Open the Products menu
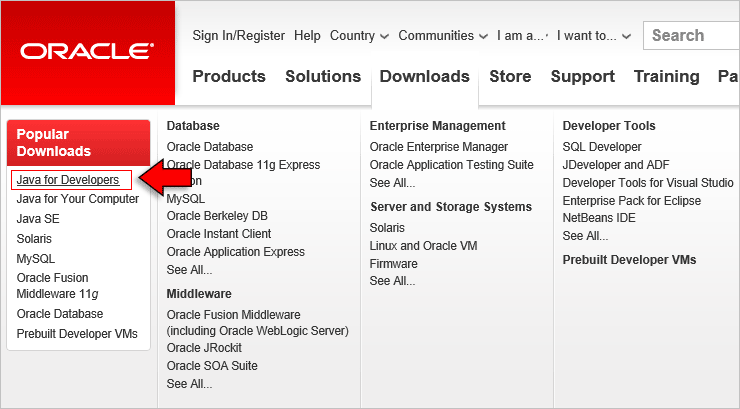 coord(229,76)
